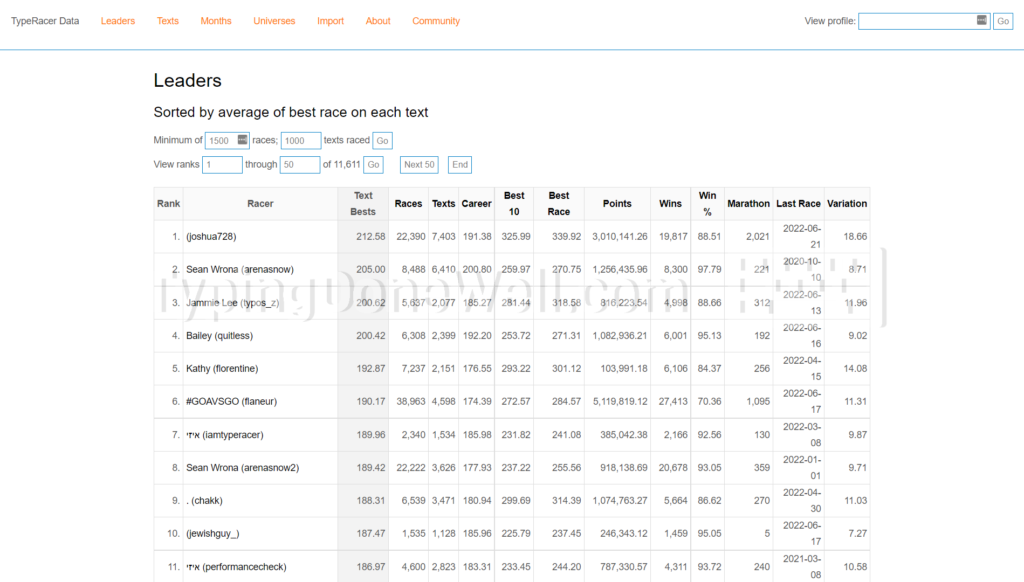The image size is (1024, 582).
Task: Select Best Race value 339.92
Action: (566, 236)
